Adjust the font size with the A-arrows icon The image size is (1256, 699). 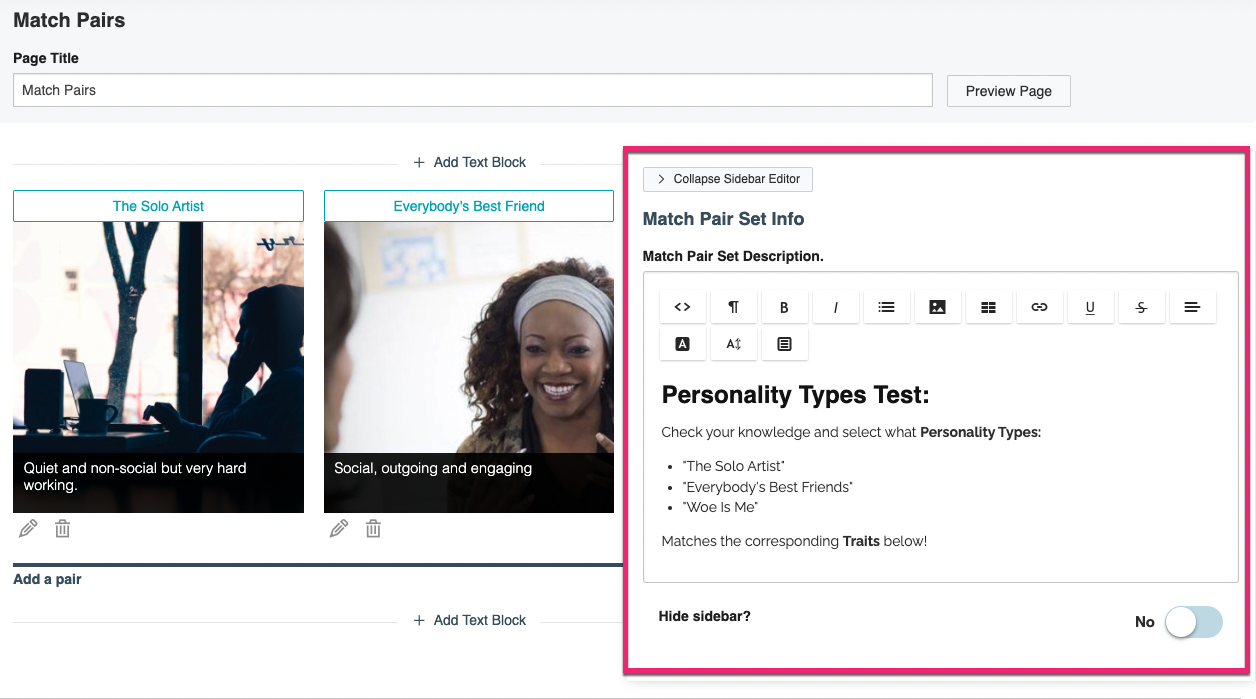point(734,343)
